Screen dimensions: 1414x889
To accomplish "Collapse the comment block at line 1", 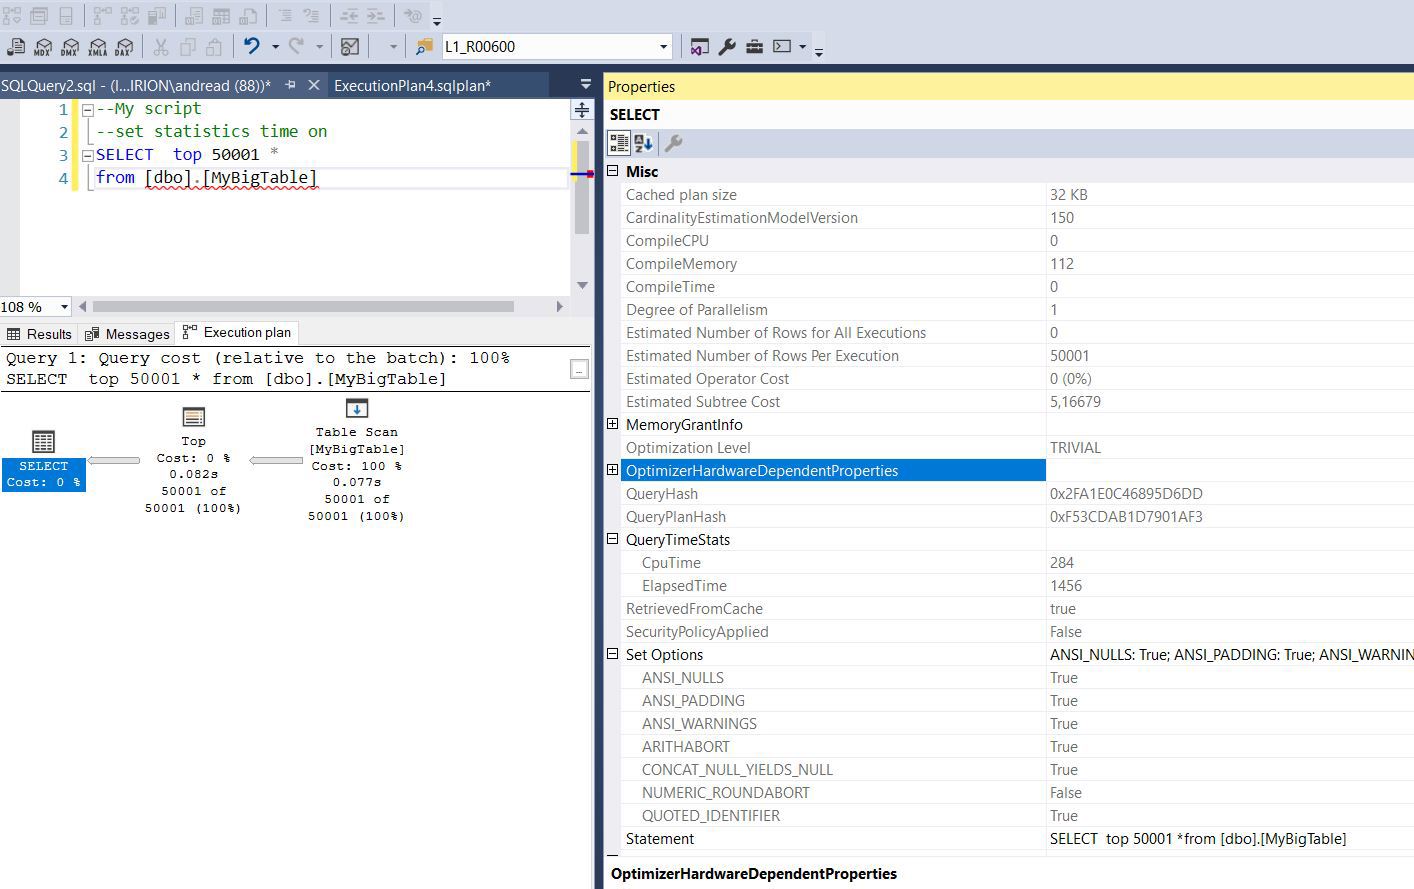I will click(88, 109).
